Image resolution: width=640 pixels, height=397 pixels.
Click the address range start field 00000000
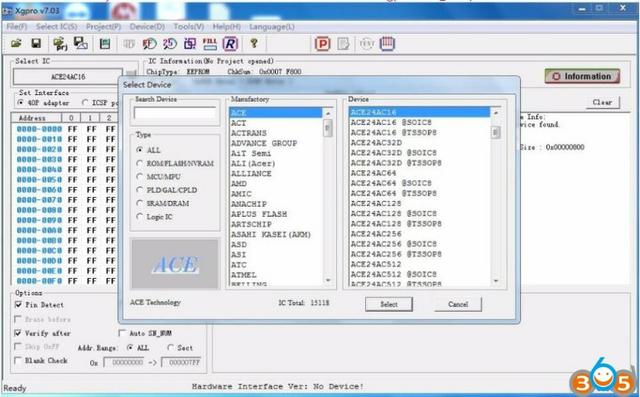coord(124,362)
